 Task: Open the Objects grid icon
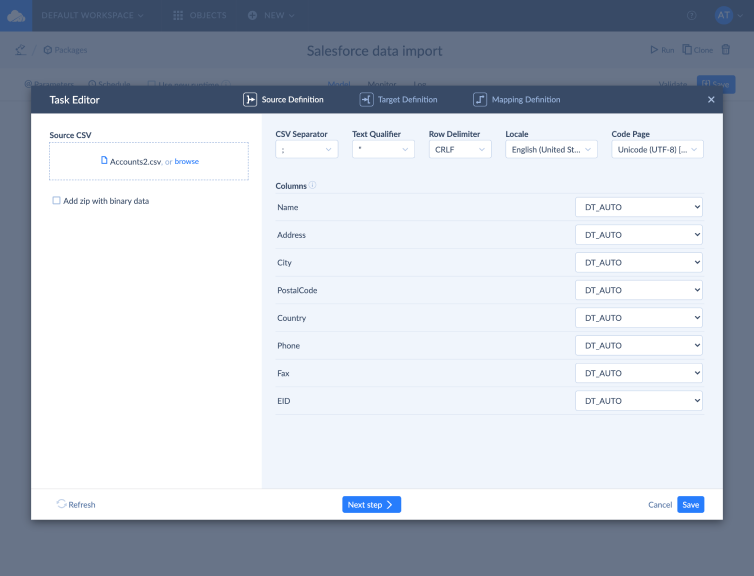tap(178, 15)
